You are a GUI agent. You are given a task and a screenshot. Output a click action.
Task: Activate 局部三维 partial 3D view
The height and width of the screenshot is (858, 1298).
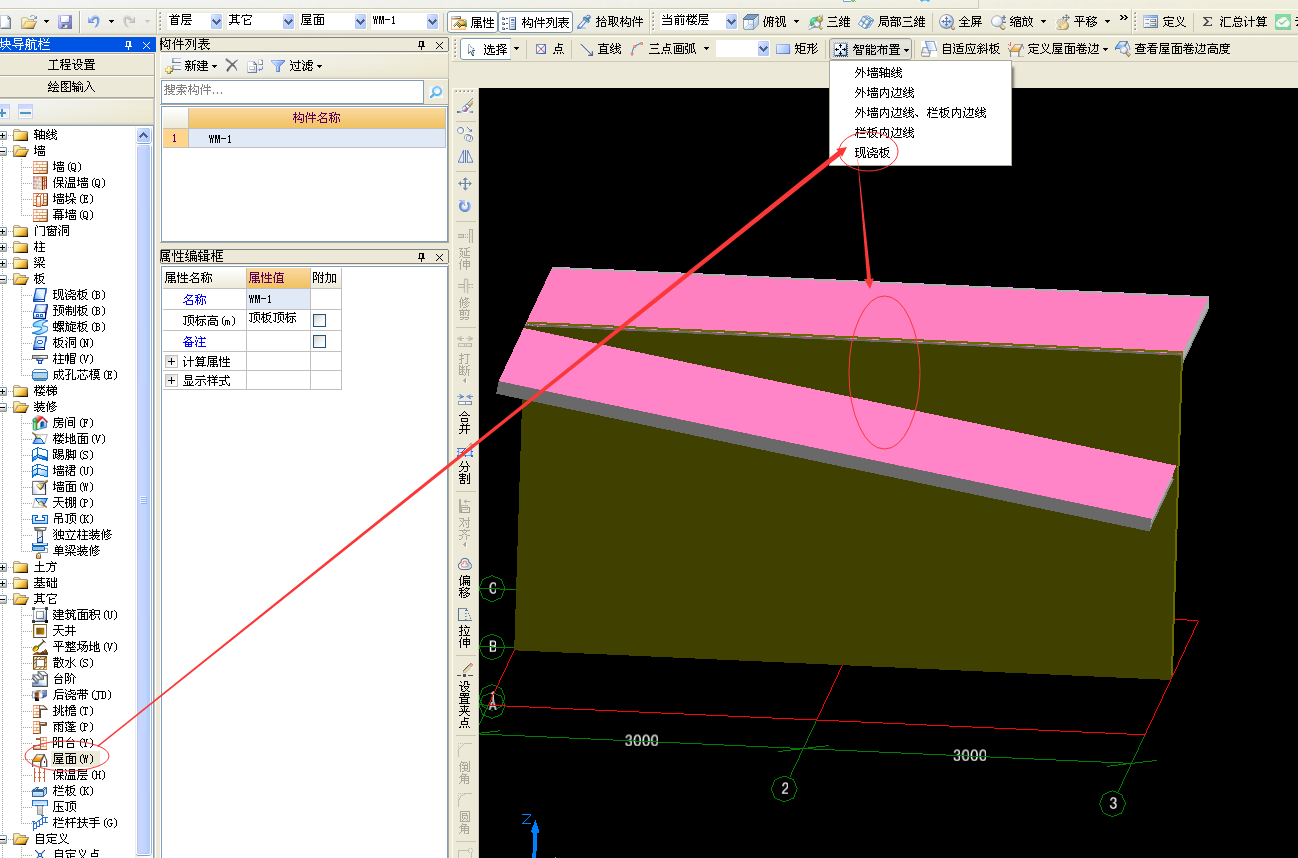tap(892, 22)
